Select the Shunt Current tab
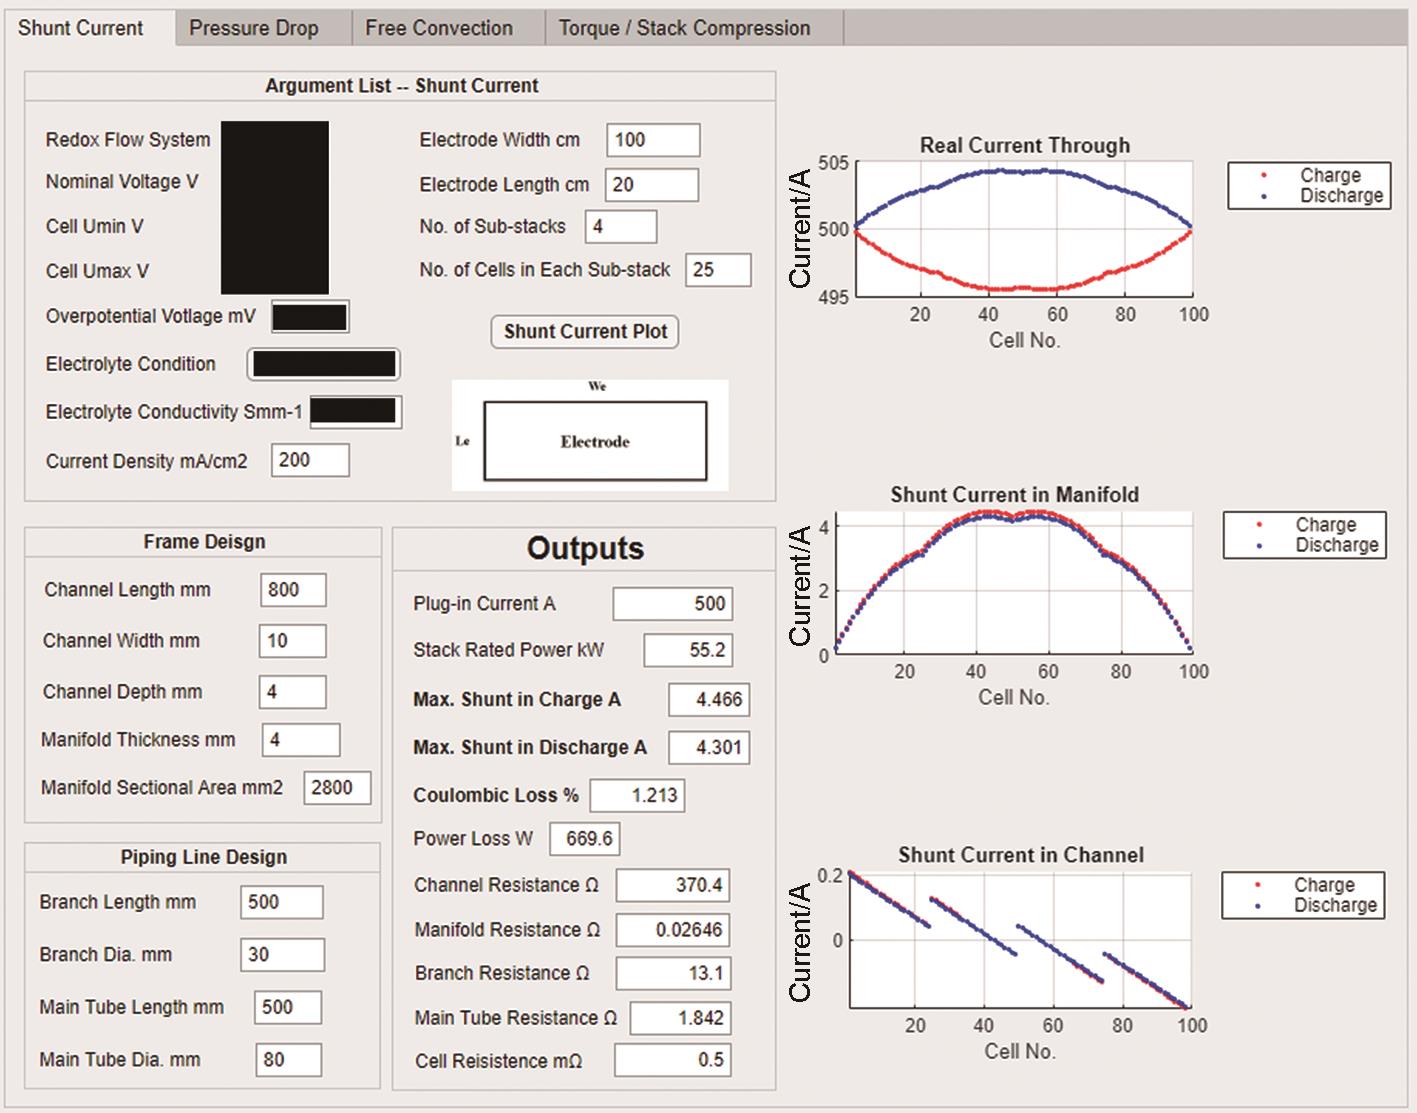Image resolution: width=1417 pixels, height=1113 pixels. [81, 28]
